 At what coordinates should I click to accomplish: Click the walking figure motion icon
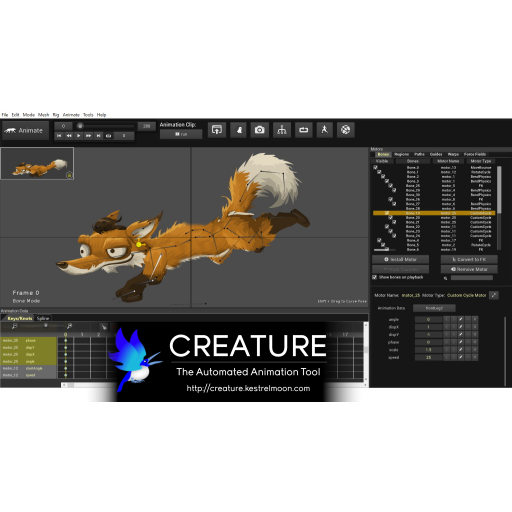click(325, 130)
